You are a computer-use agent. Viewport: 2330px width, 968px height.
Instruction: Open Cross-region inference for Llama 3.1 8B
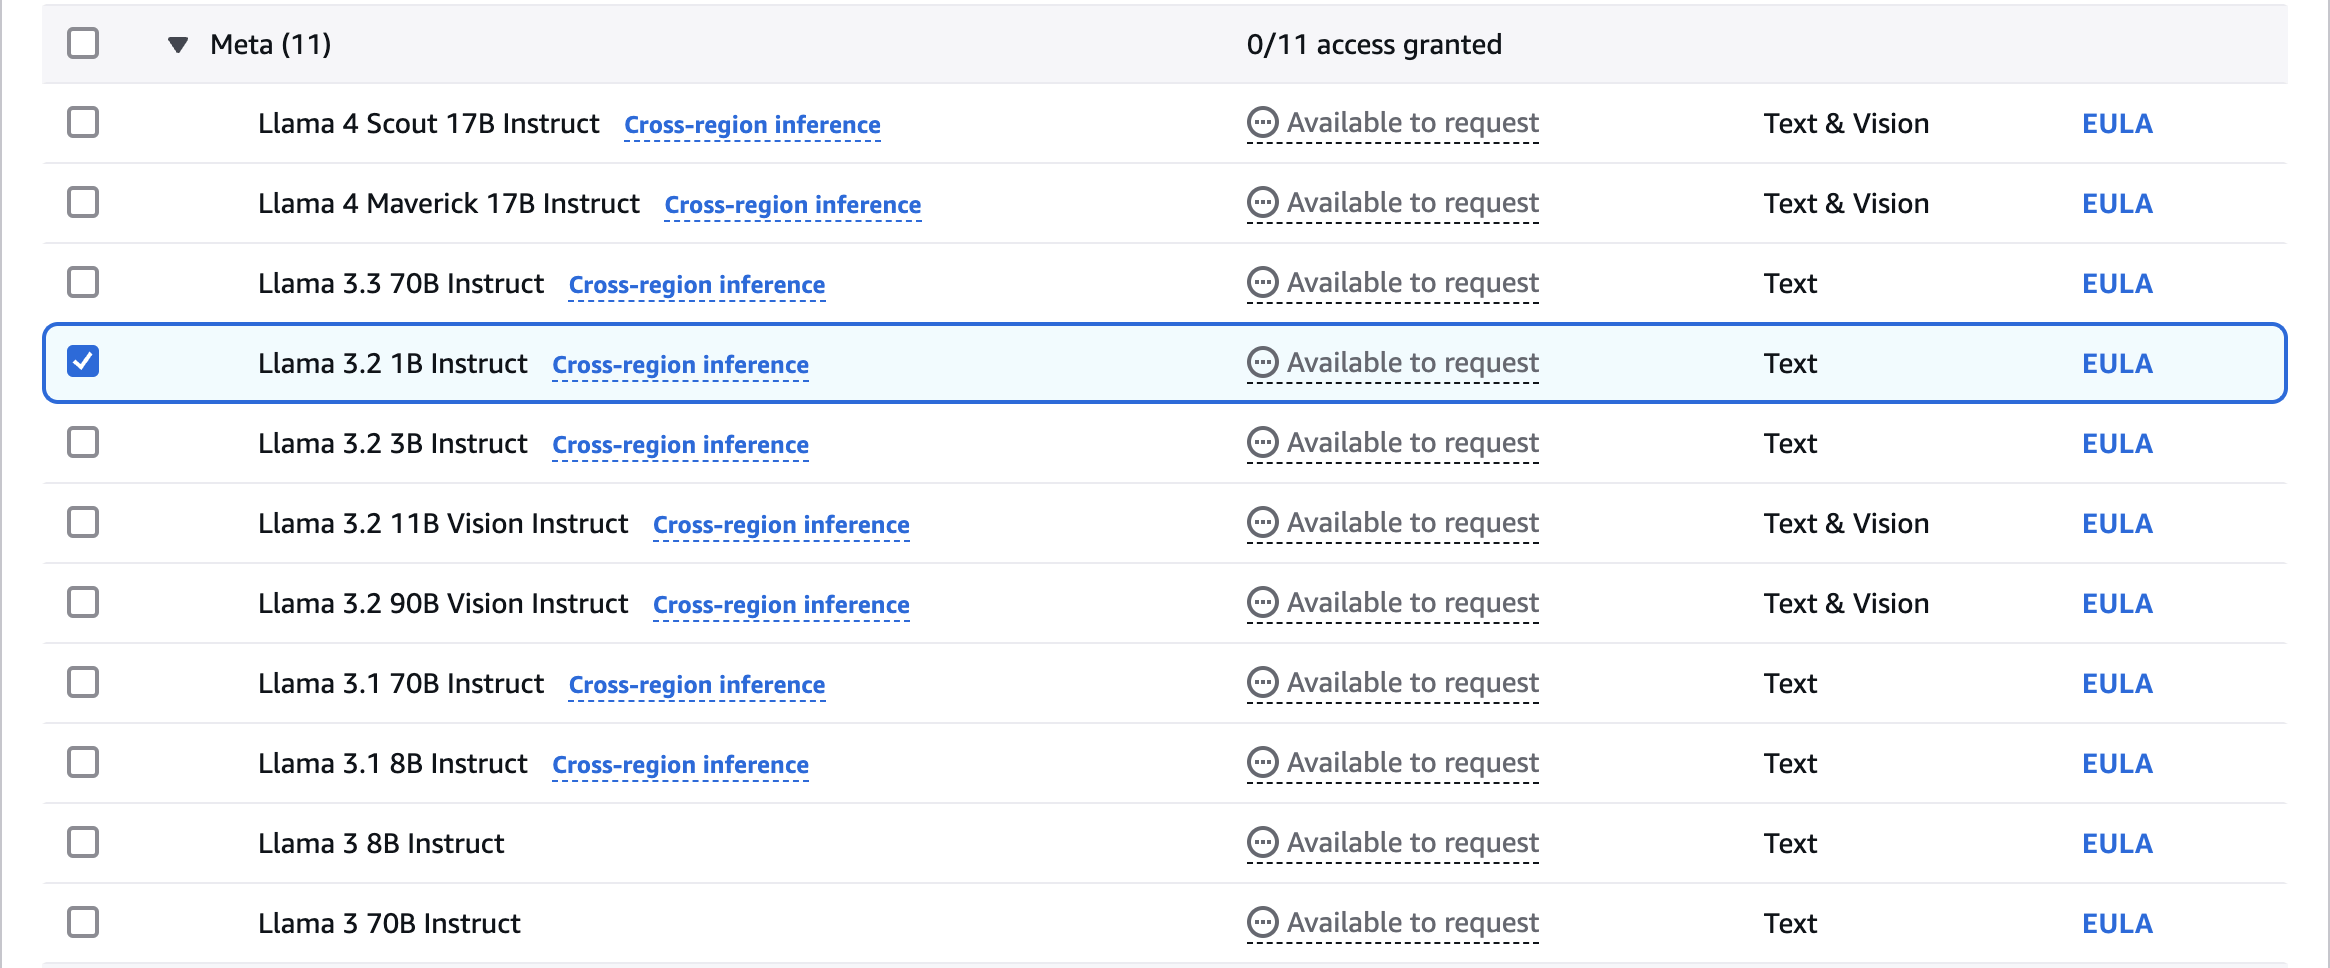coord(681,765)
